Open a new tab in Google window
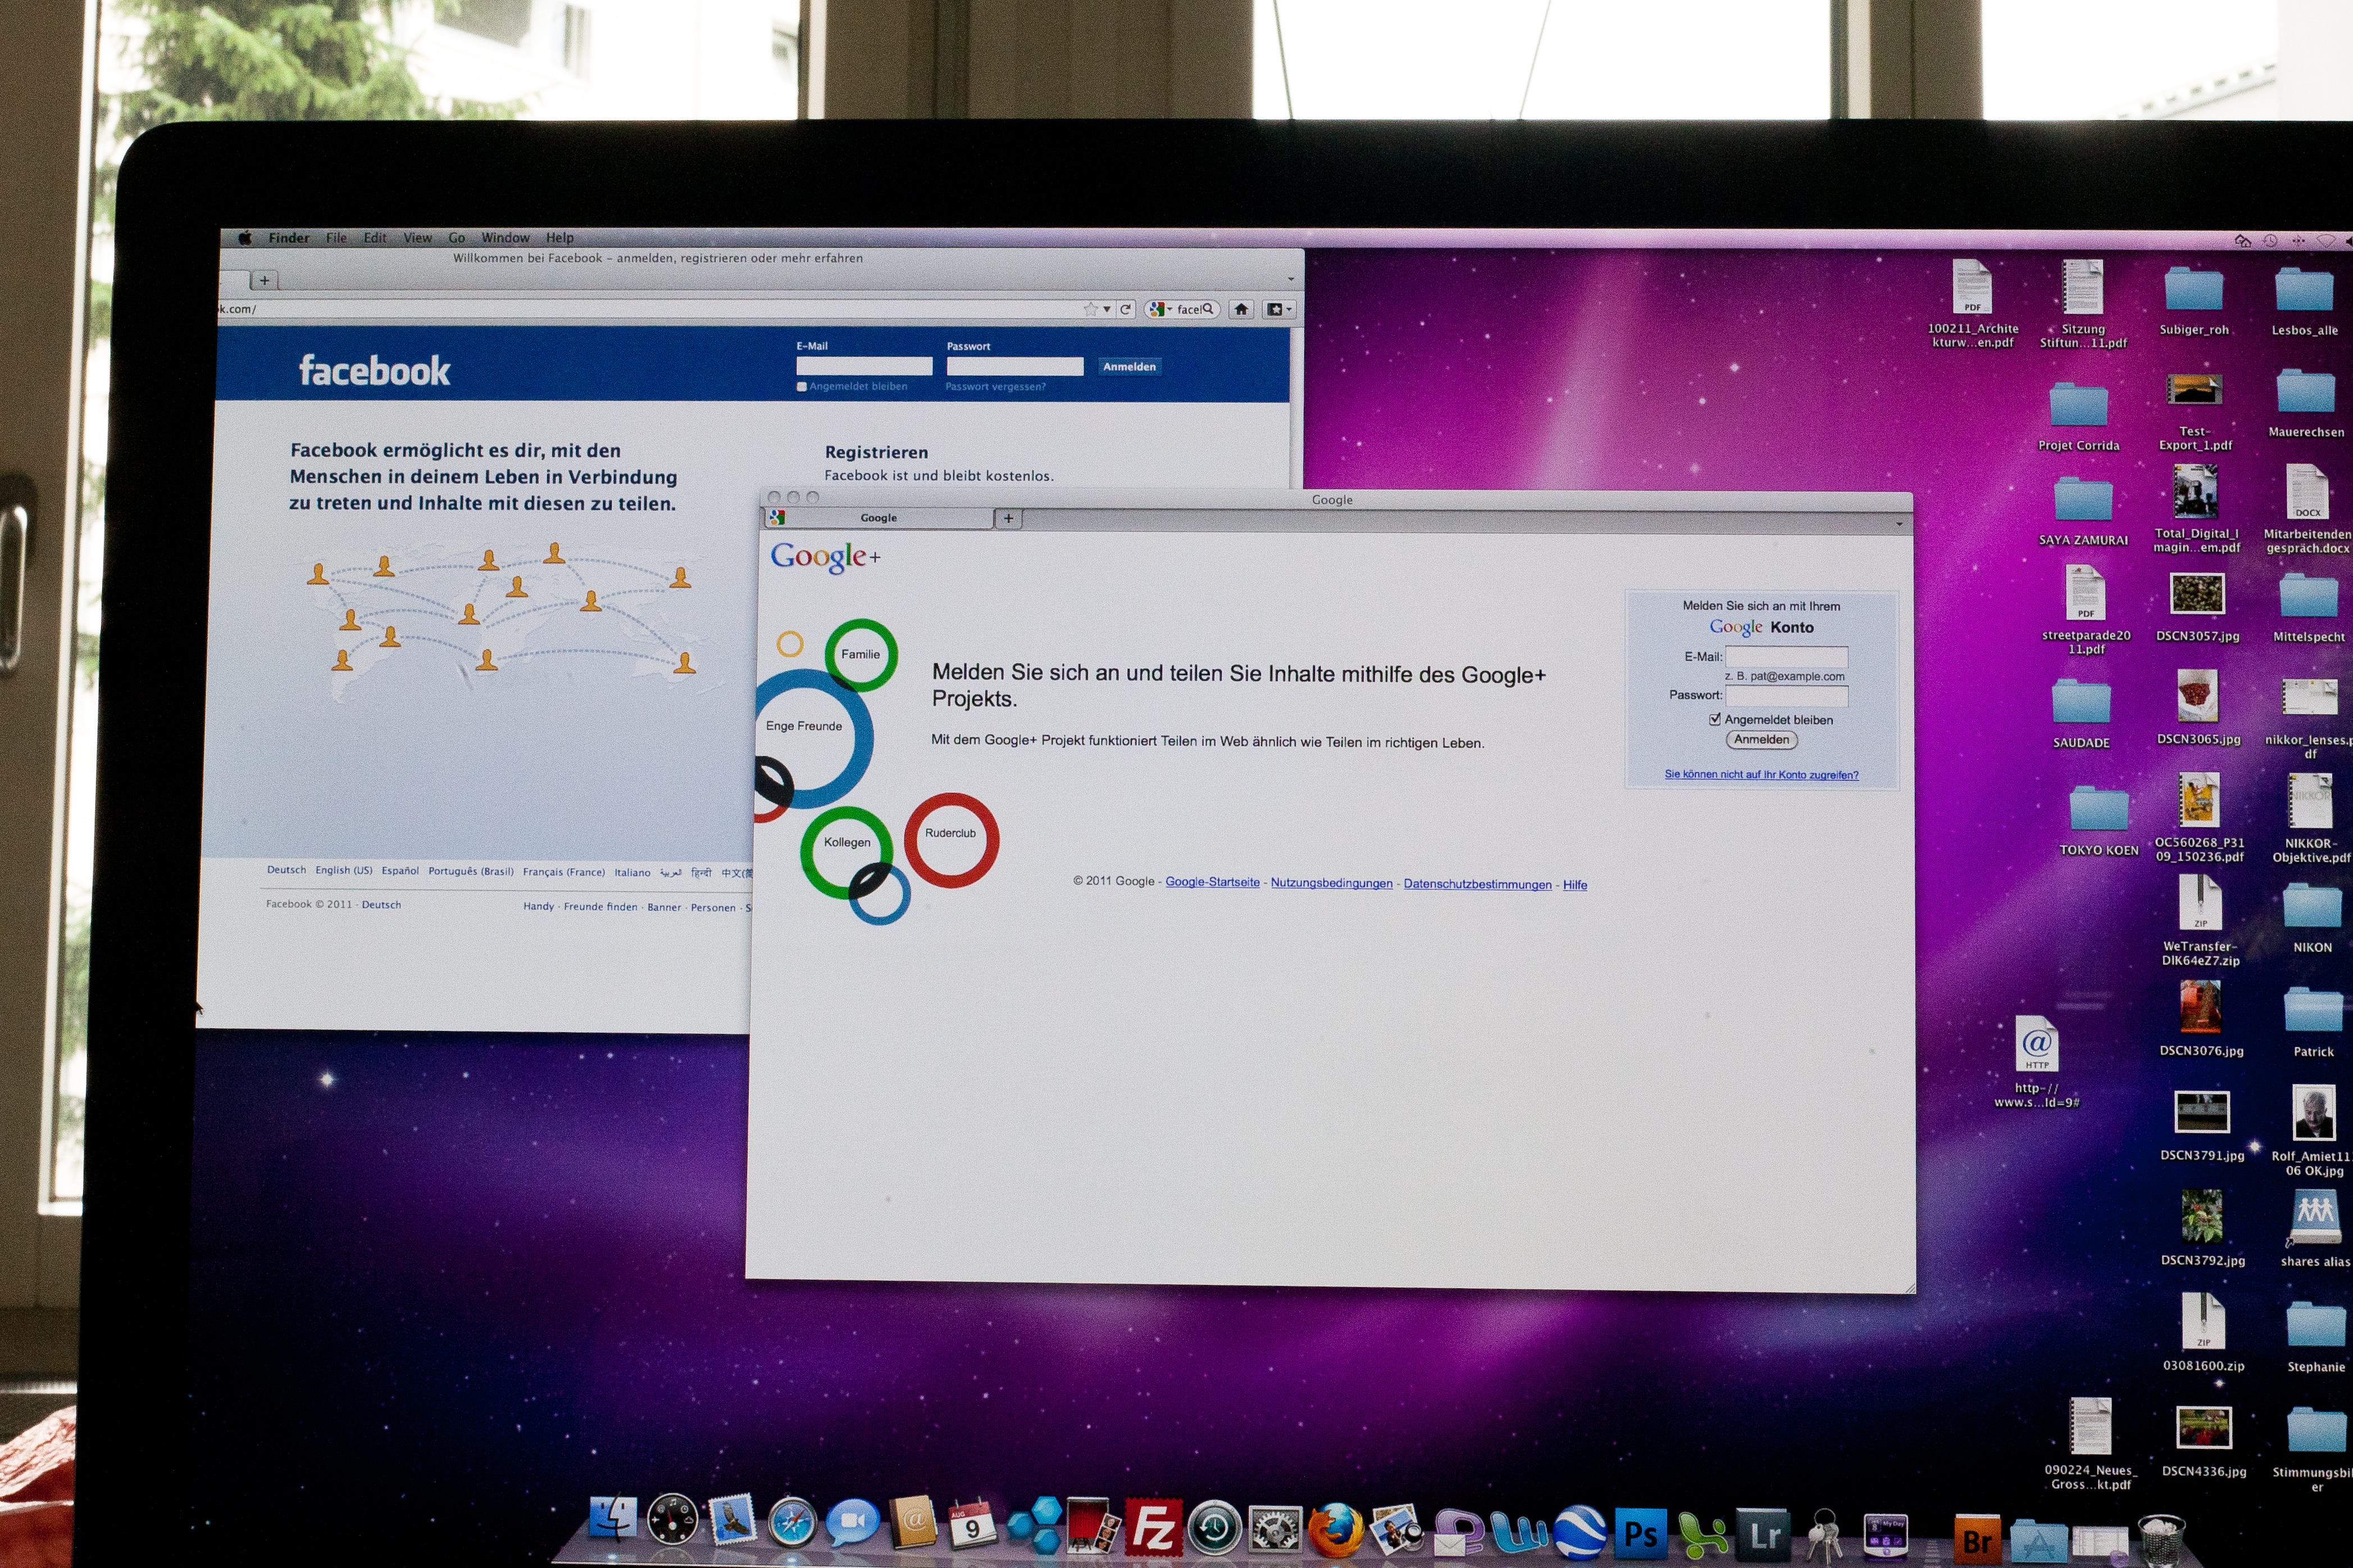The width and height of the screenshot is (2353, 1568). coord(1008,518)
